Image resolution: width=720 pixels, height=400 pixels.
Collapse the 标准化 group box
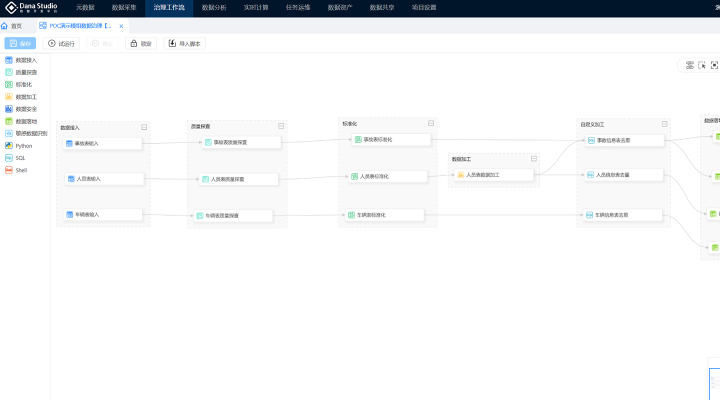pos(430,124)
